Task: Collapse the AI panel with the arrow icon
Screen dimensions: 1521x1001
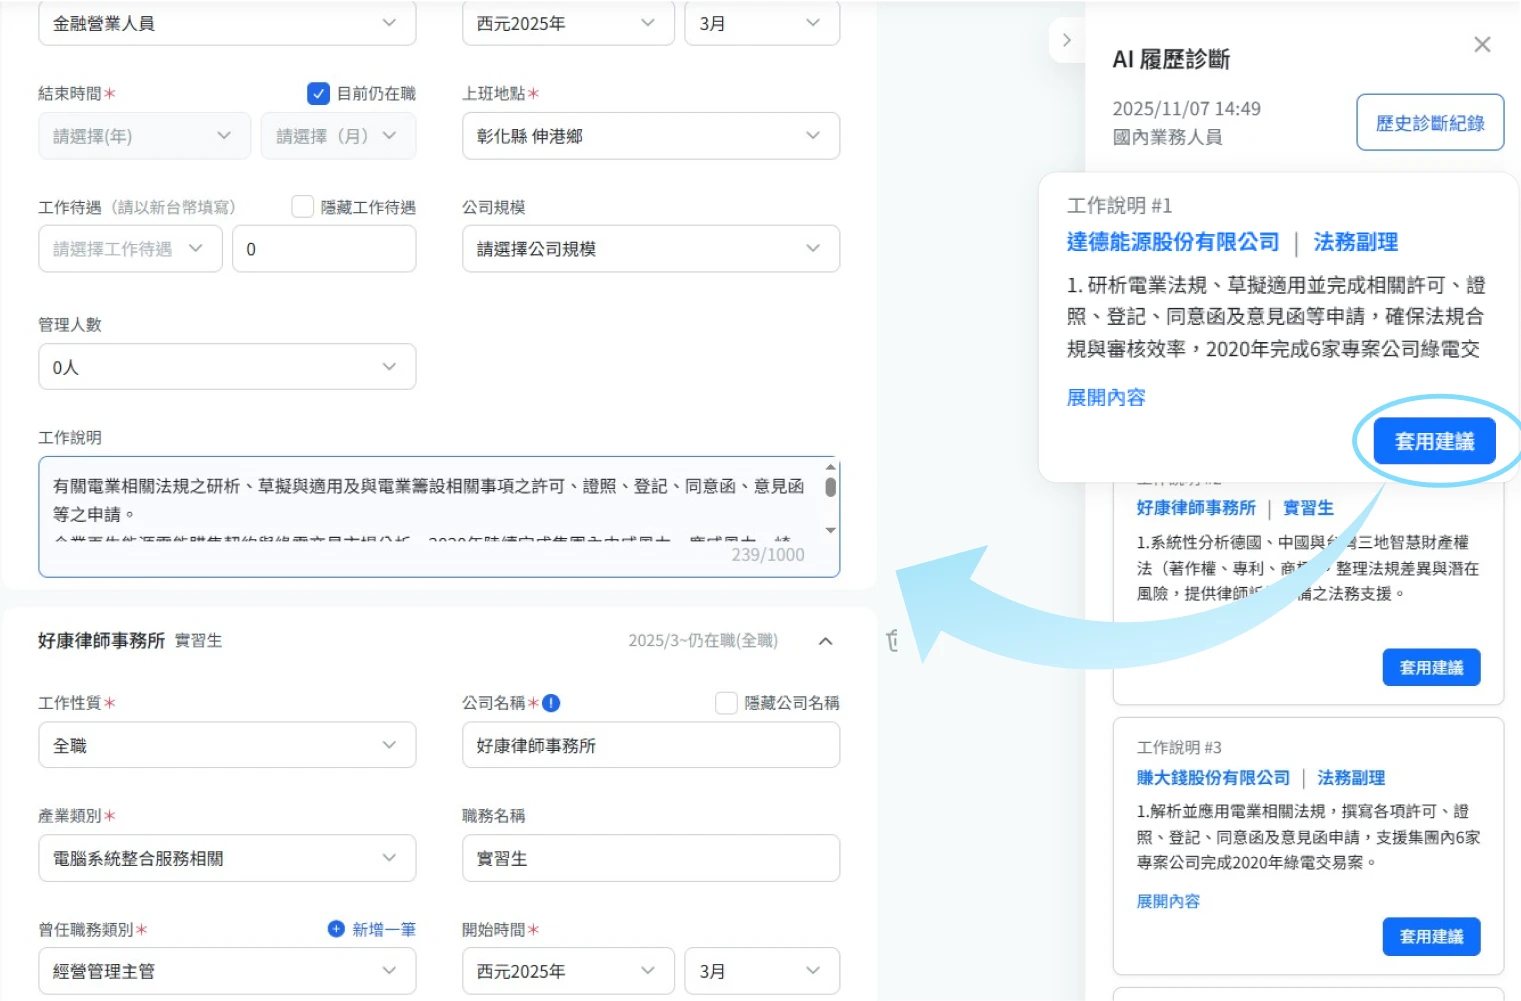Action: click(1067, 41)
